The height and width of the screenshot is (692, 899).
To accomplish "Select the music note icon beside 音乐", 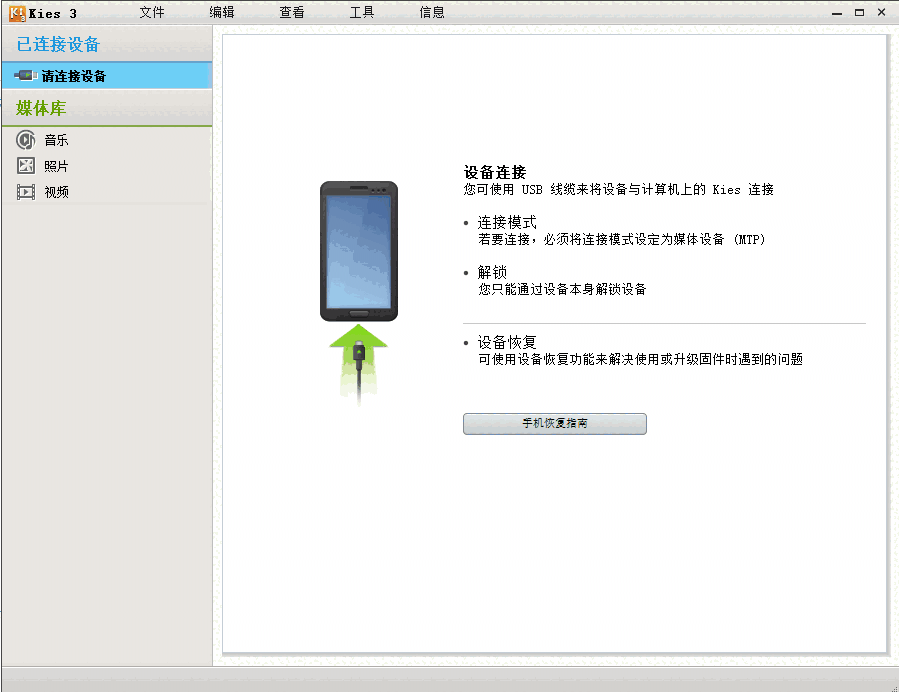I will [25, 140].
